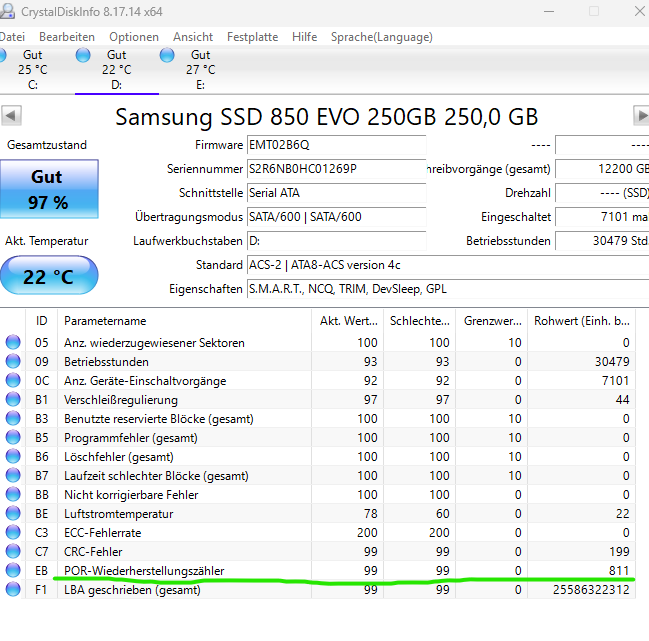Click the Rohwert column header

coord(582,321)
